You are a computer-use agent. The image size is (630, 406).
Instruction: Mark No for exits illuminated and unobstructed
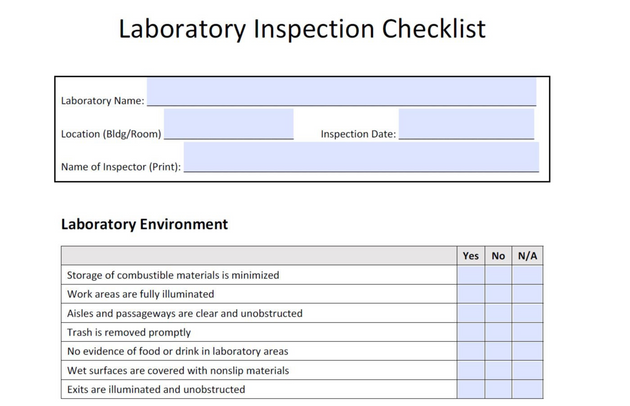(498, 389)
